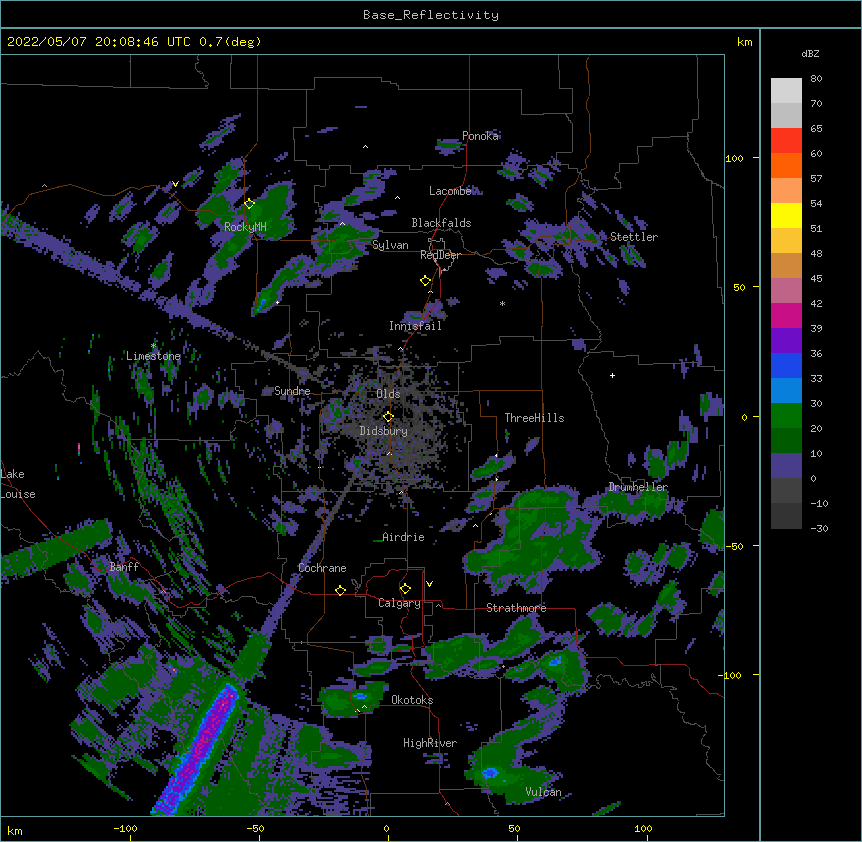
Task: Select the magenta 42-39 dBZ legend swatch
Action: coord(786,315)
